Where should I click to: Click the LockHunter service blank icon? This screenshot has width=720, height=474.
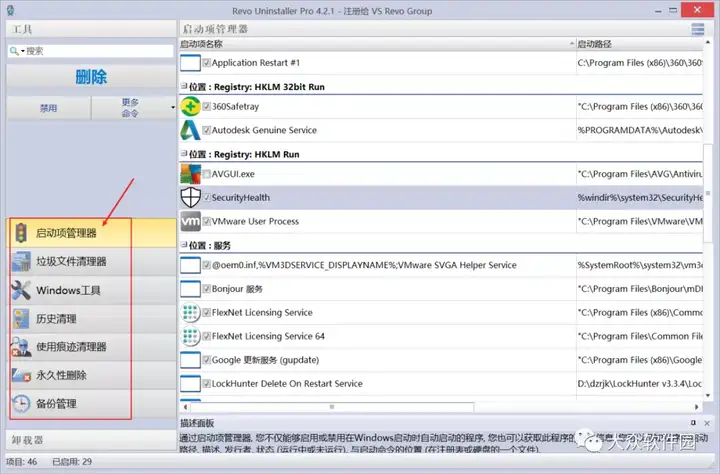coord(190,384)
